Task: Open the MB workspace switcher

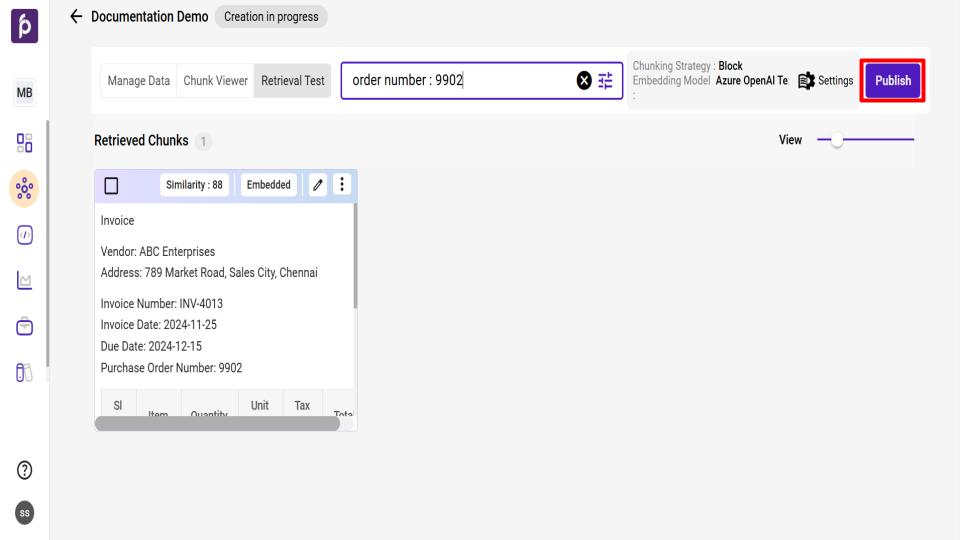Action: click(24, 94)
